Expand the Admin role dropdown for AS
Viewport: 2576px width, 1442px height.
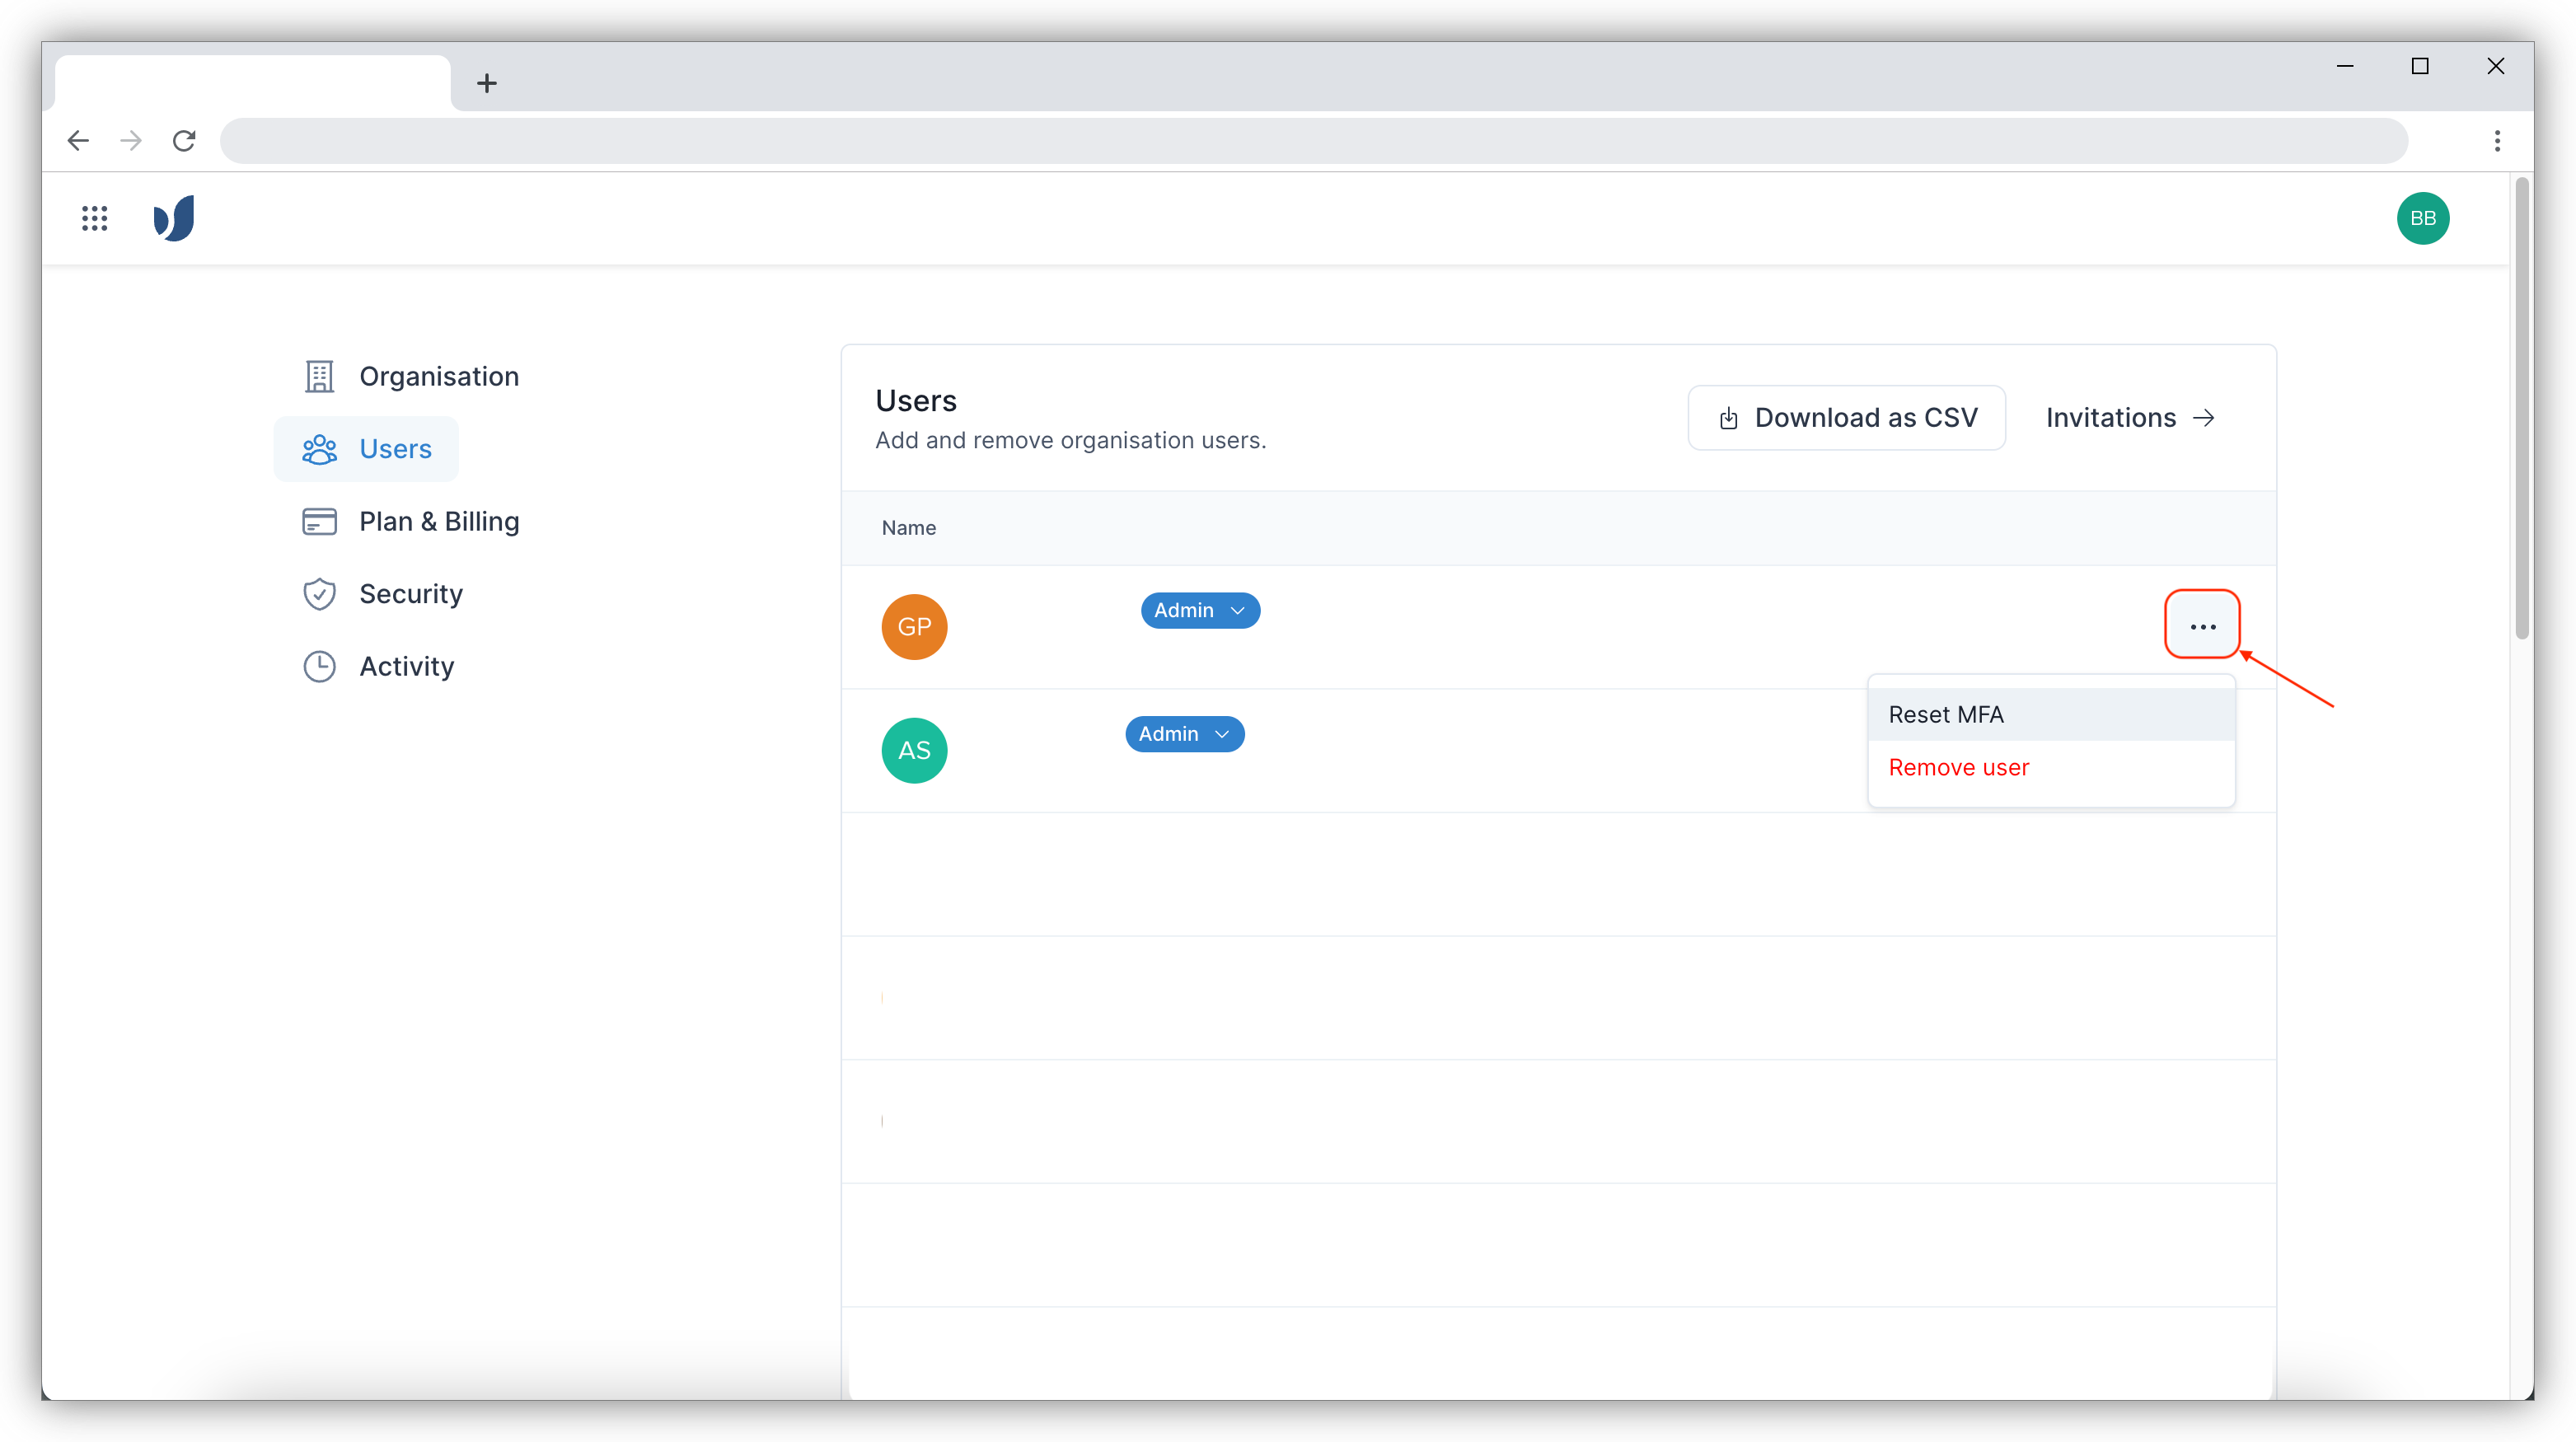coord(1182,733)
